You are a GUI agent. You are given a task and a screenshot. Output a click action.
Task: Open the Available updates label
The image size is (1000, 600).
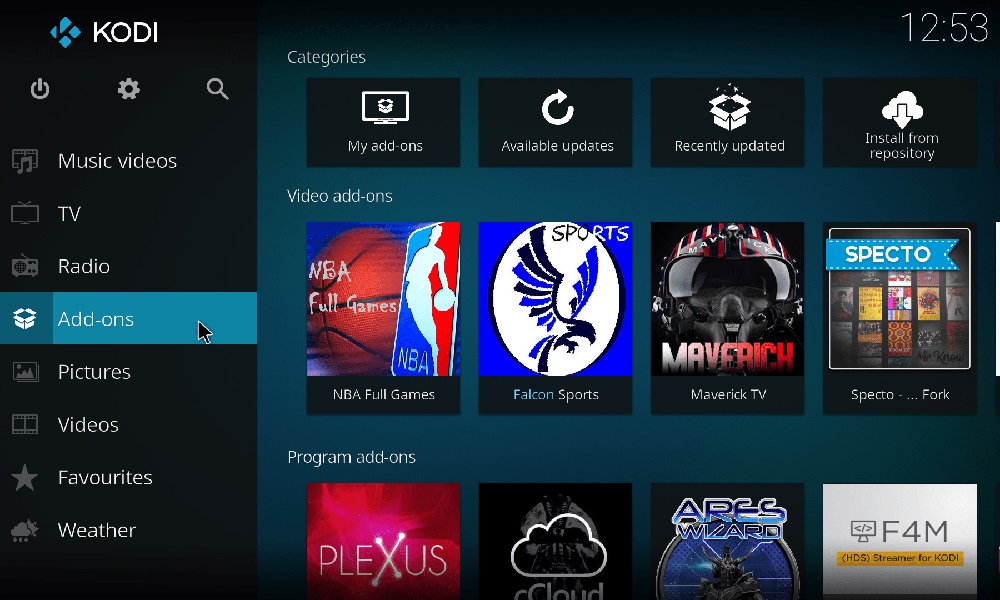tap(557, 146)
